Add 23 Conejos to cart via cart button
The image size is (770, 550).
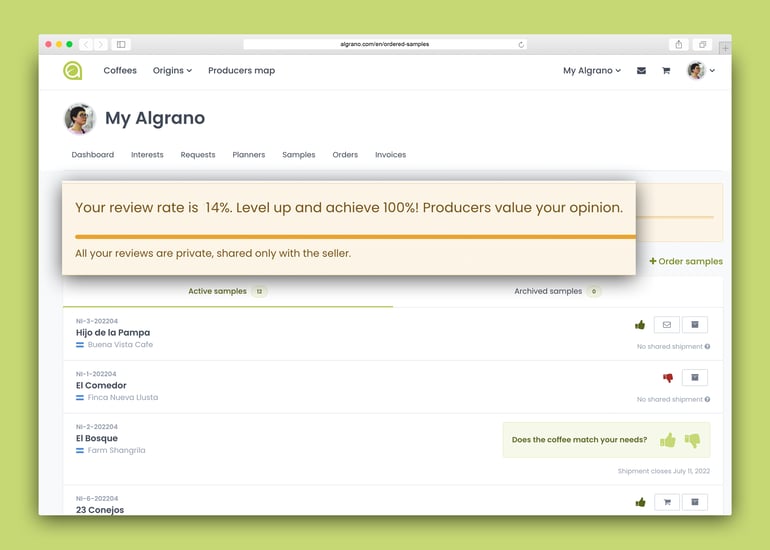tap(667, 502)
